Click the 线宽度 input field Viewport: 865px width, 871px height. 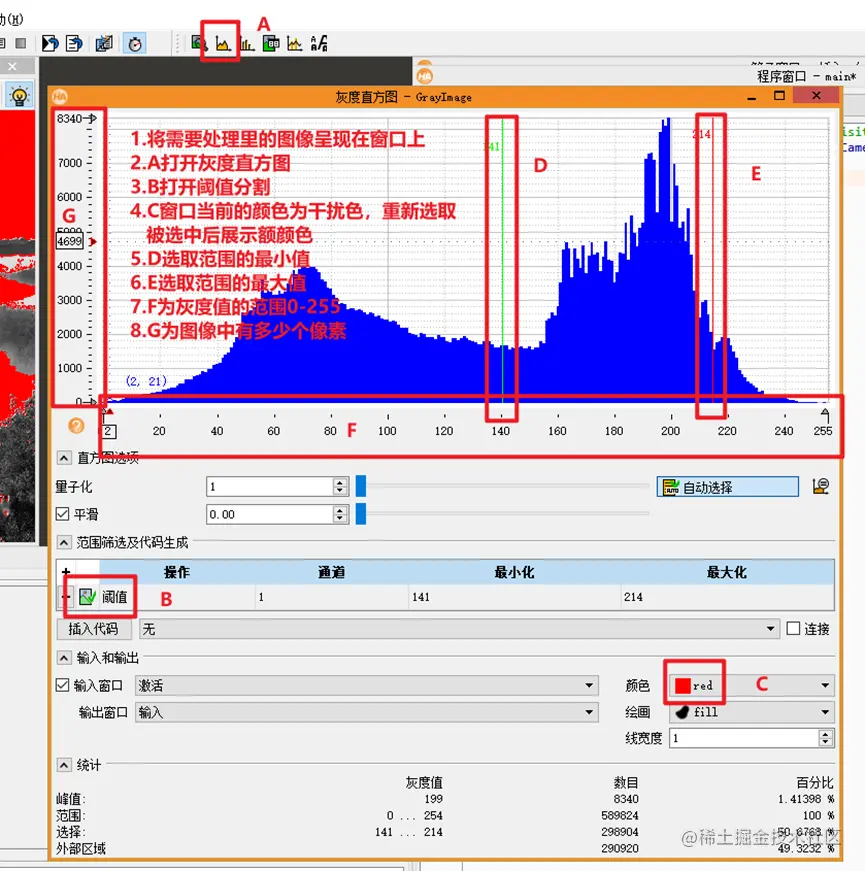pyautogui.click(x=744, y=738)
